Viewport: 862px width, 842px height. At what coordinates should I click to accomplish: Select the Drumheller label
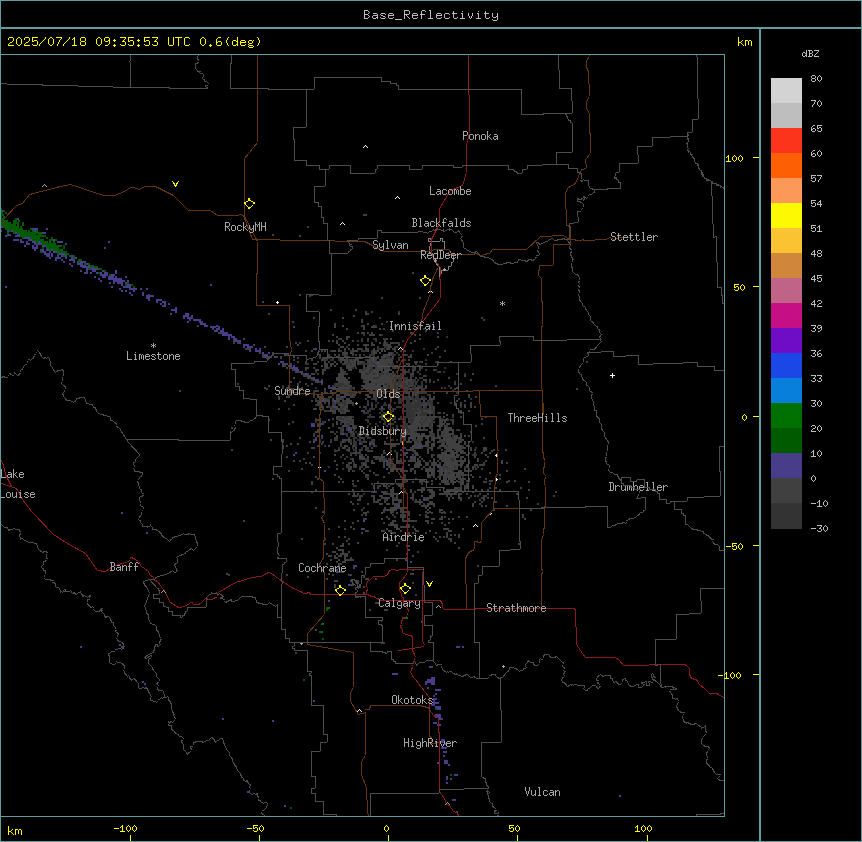coord(638,487)
